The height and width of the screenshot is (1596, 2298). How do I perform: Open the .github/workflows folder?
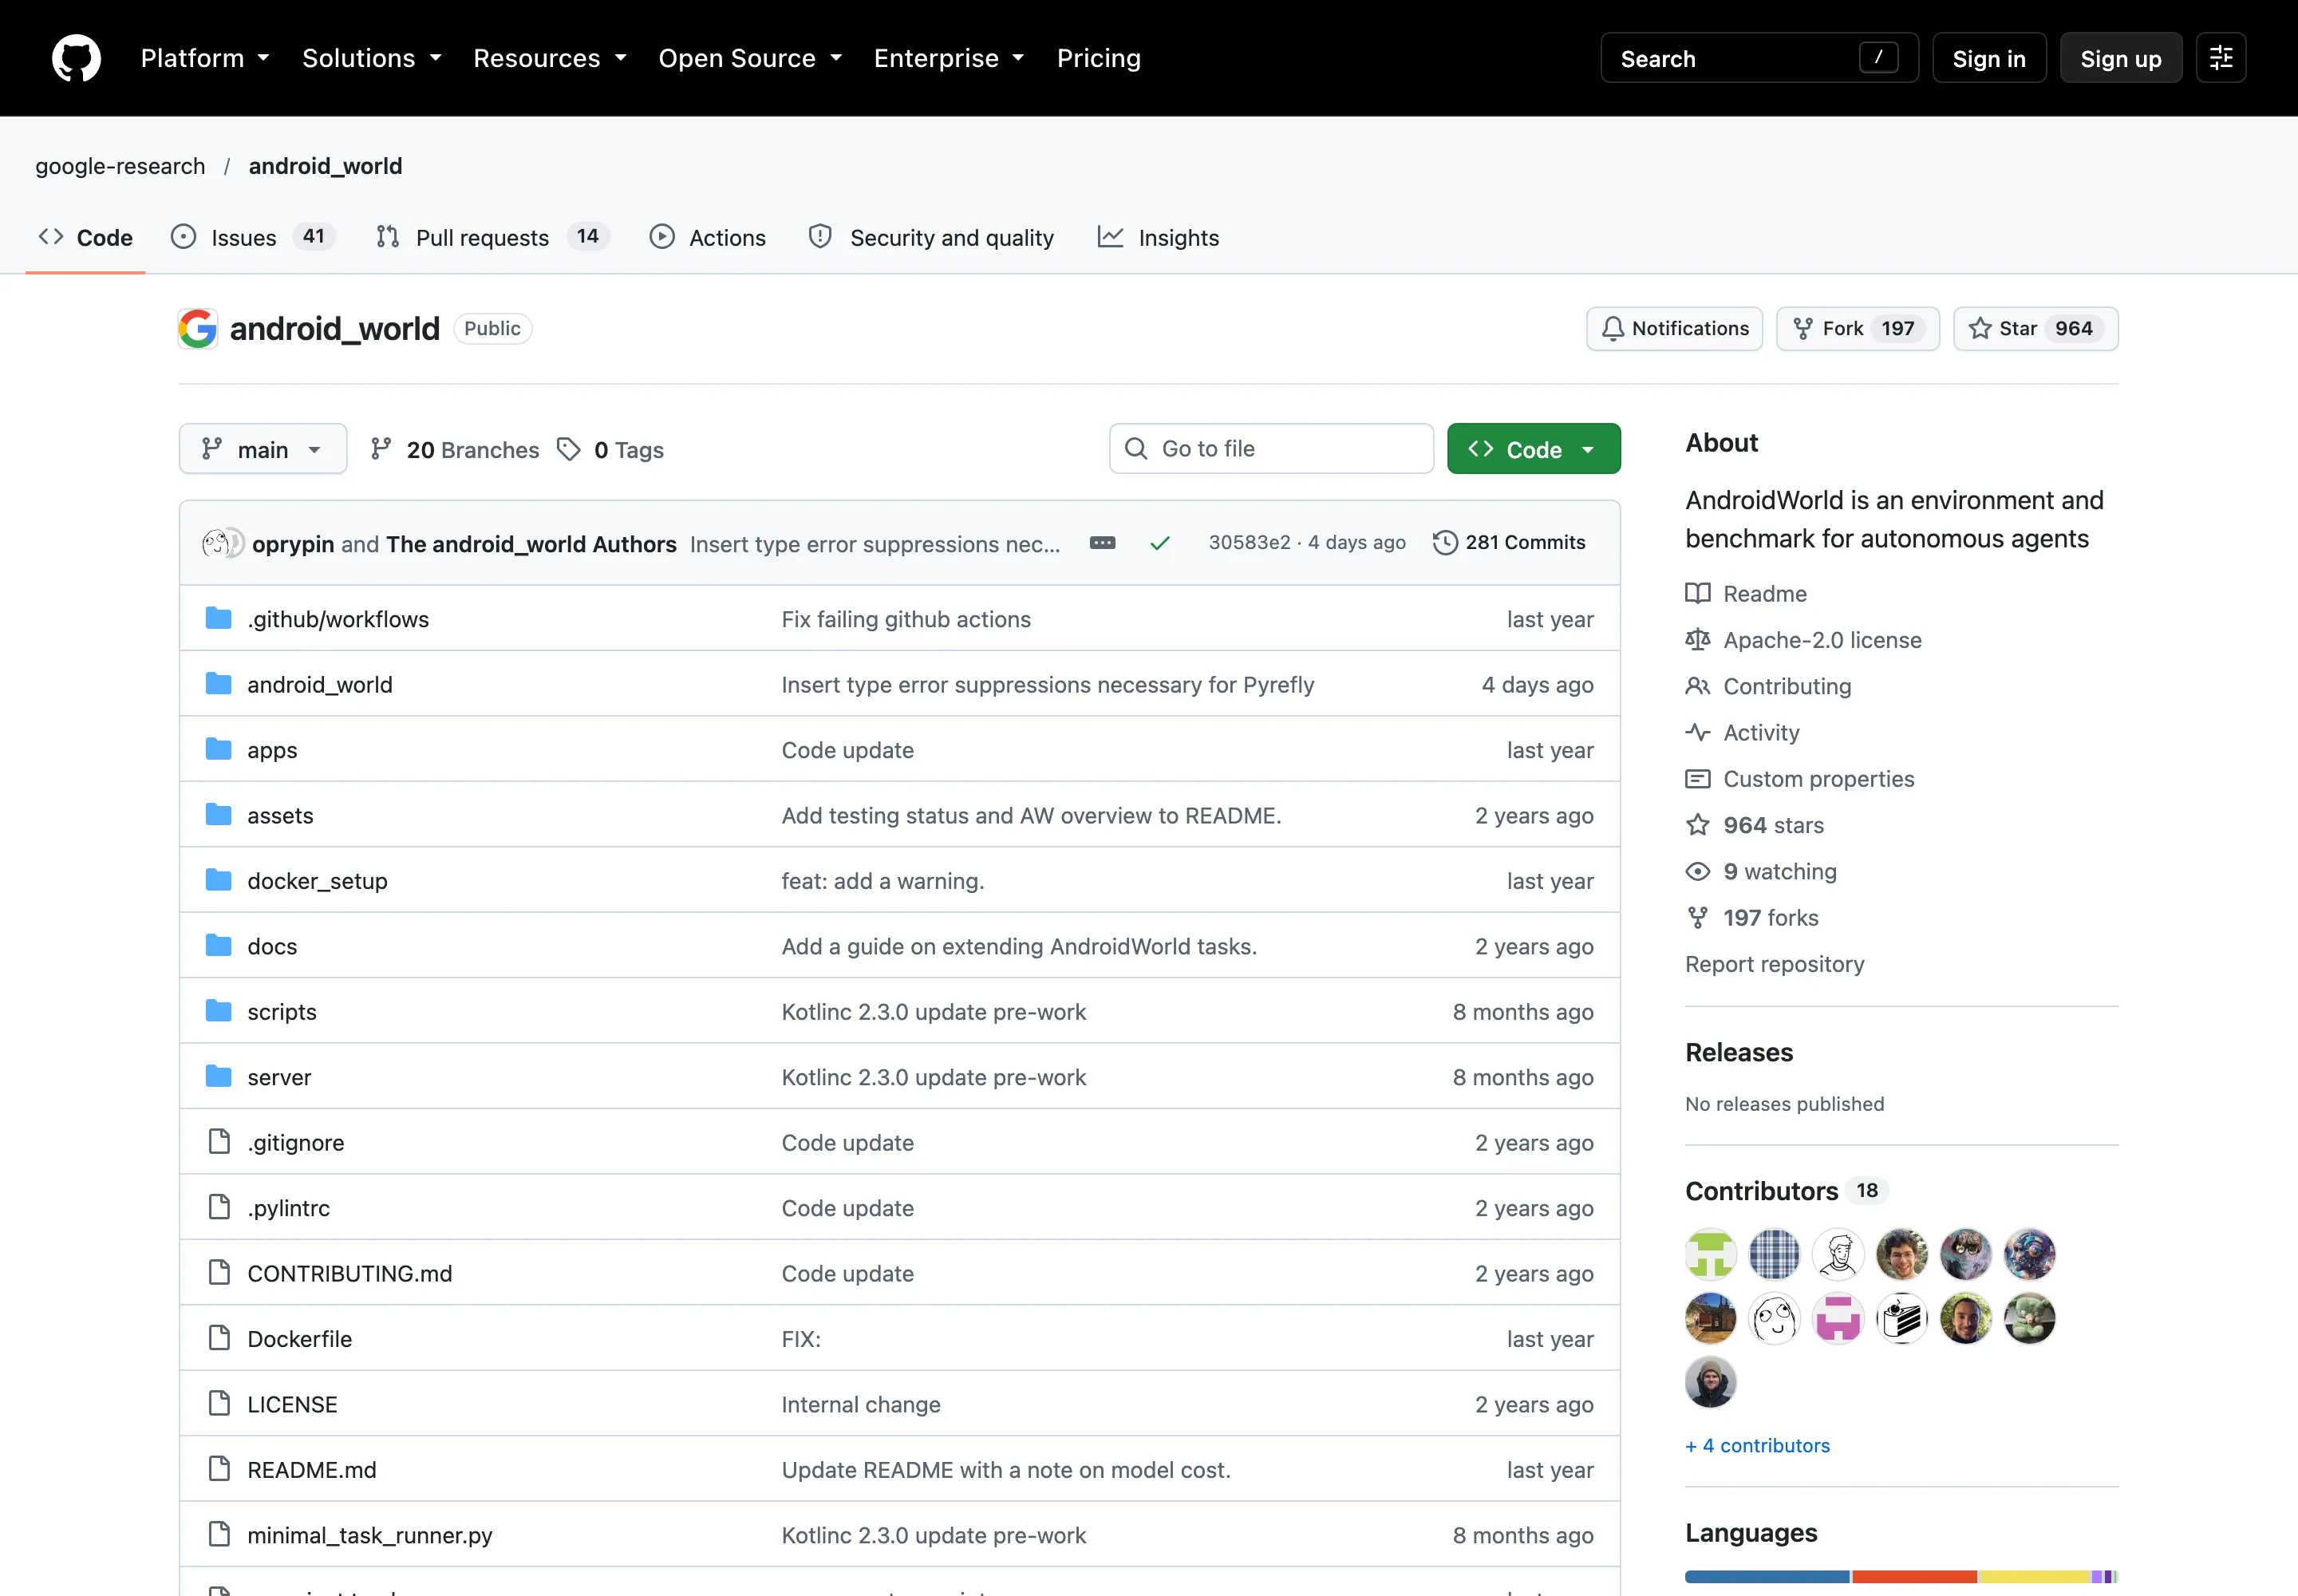coord(338,619)
